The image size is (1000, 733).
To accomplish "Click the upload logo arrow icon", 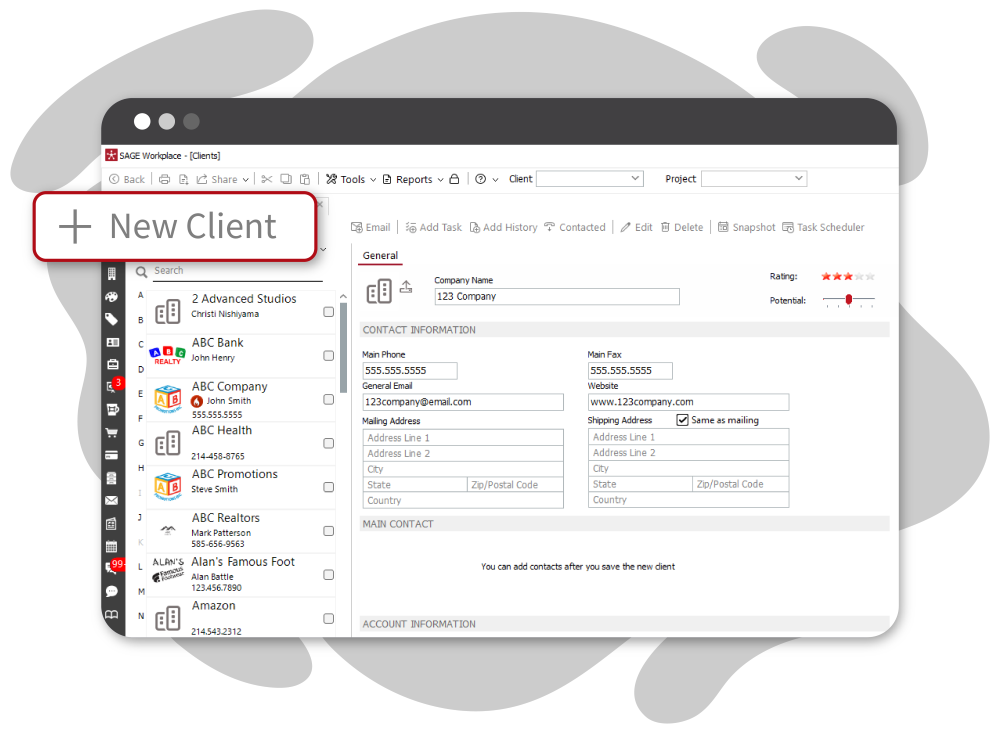I will point(406,286).
